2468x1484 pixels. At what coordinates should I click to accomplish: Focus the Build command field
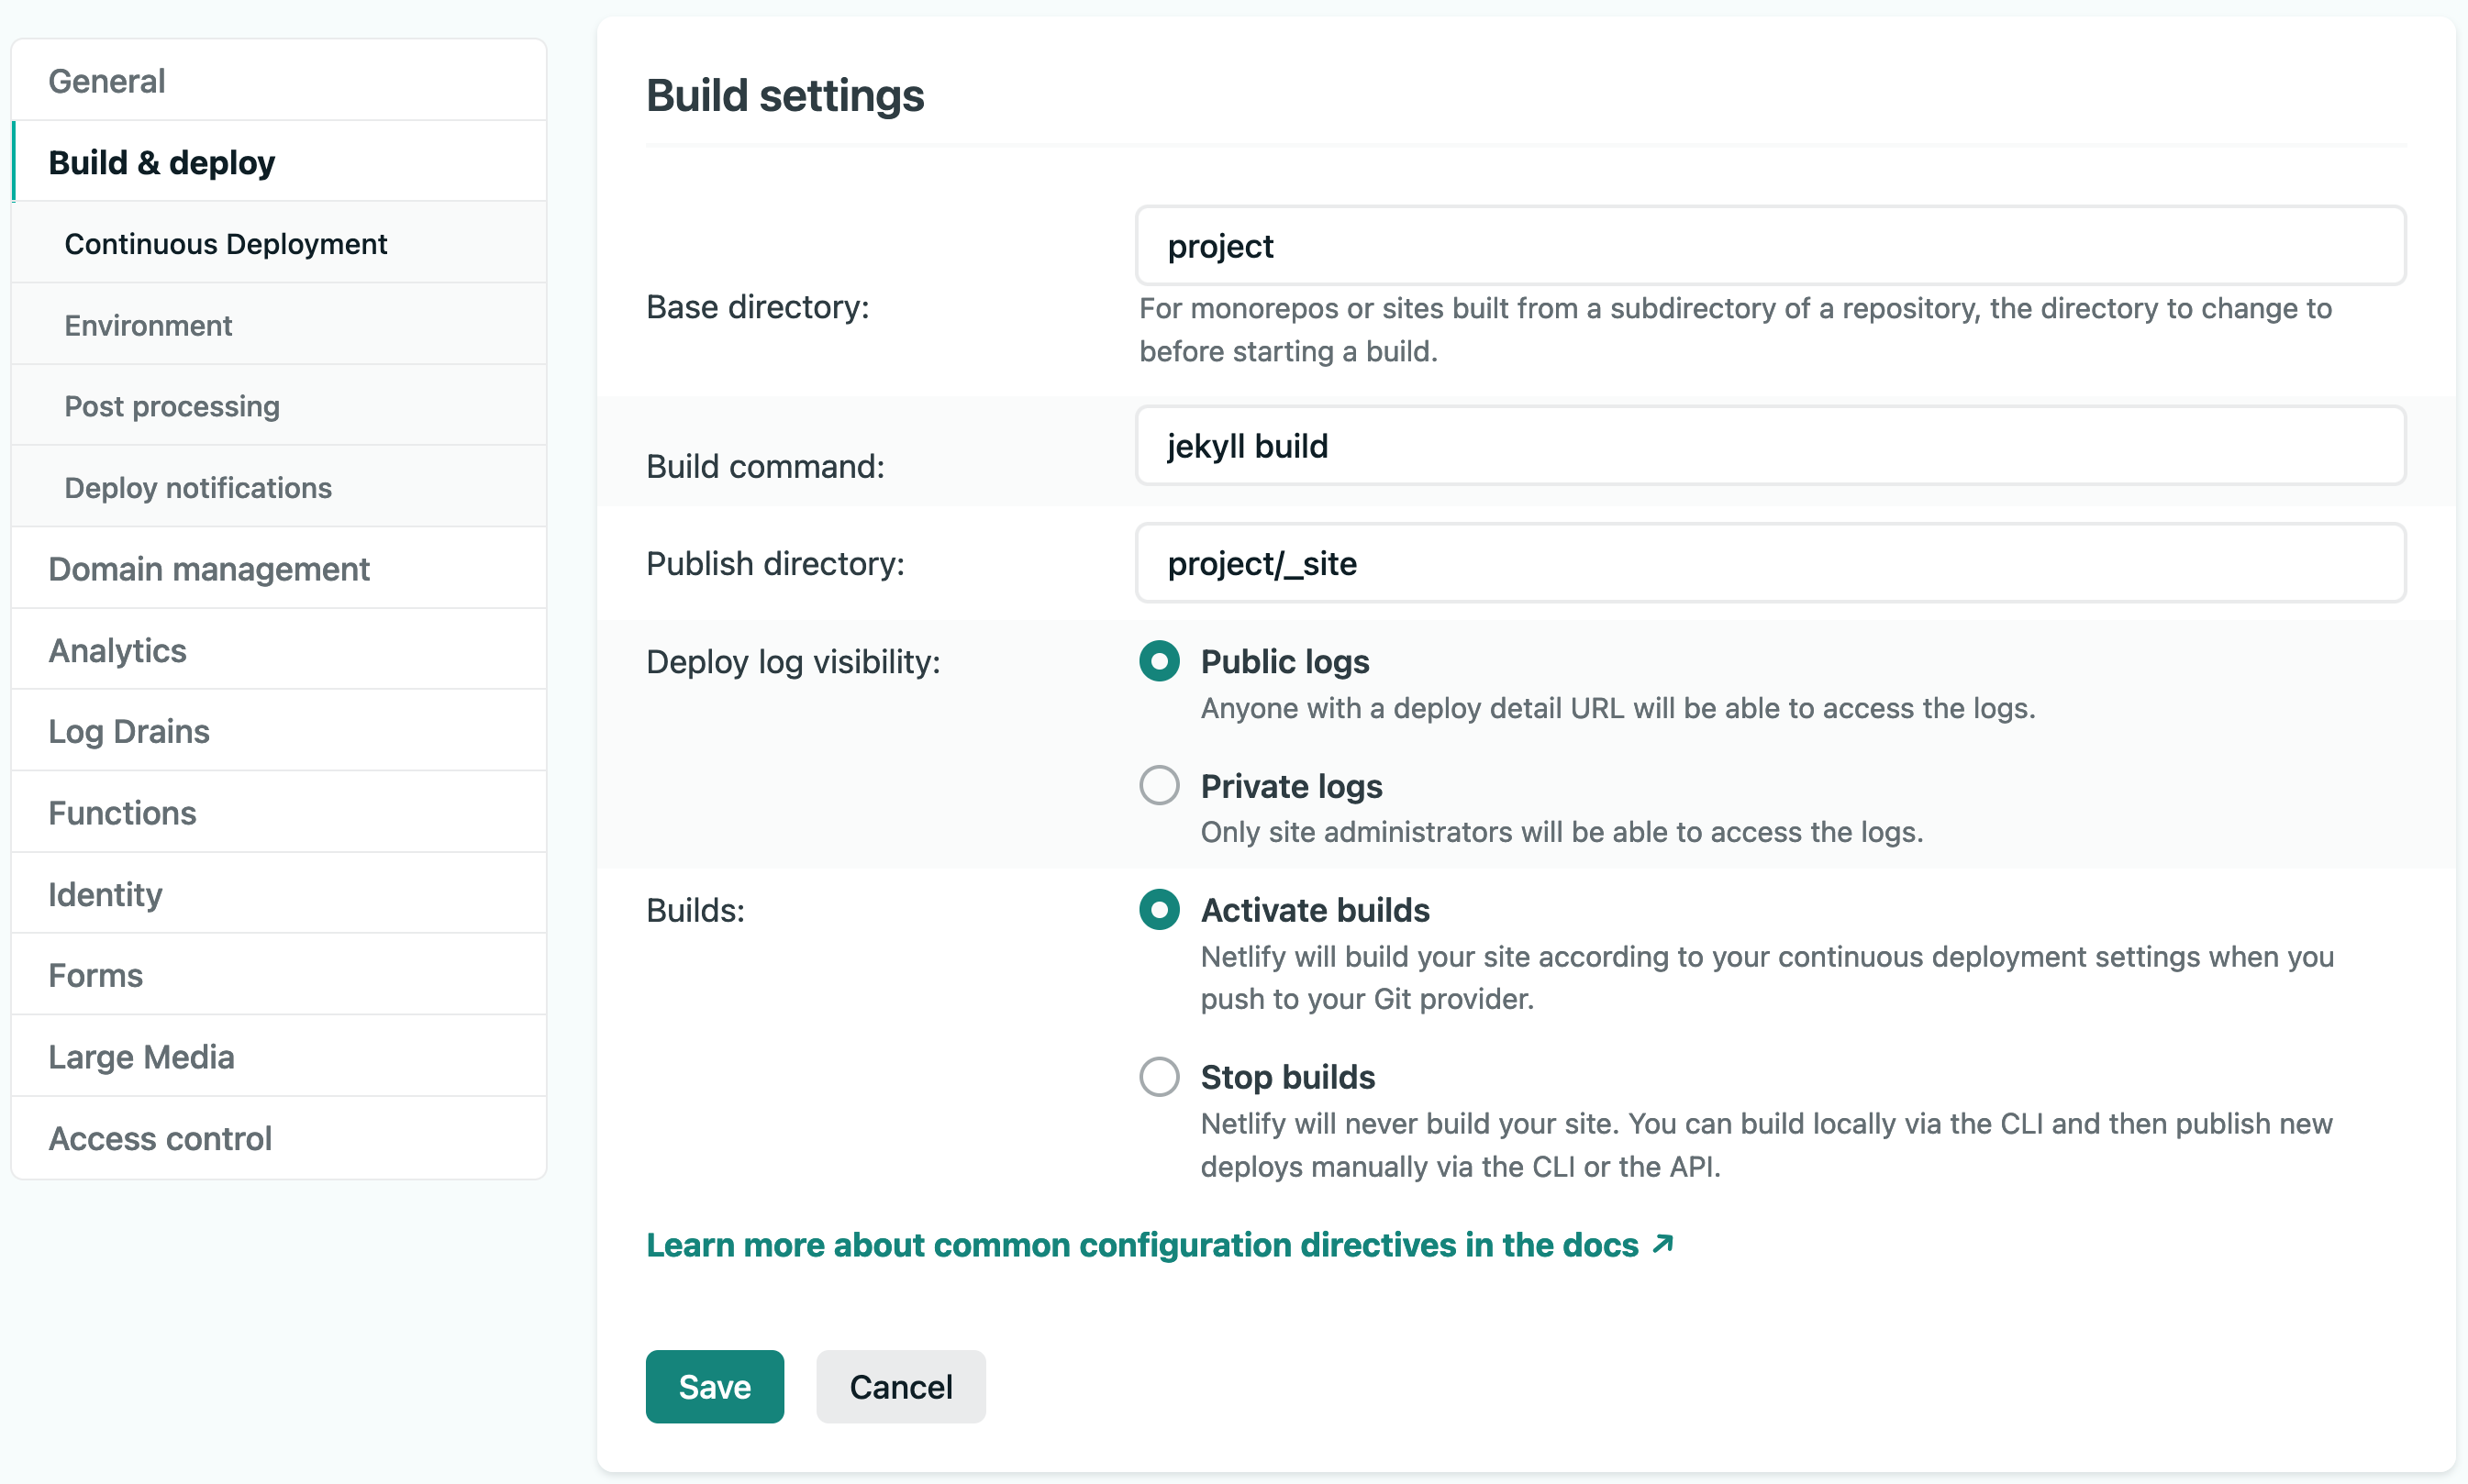1769,446
